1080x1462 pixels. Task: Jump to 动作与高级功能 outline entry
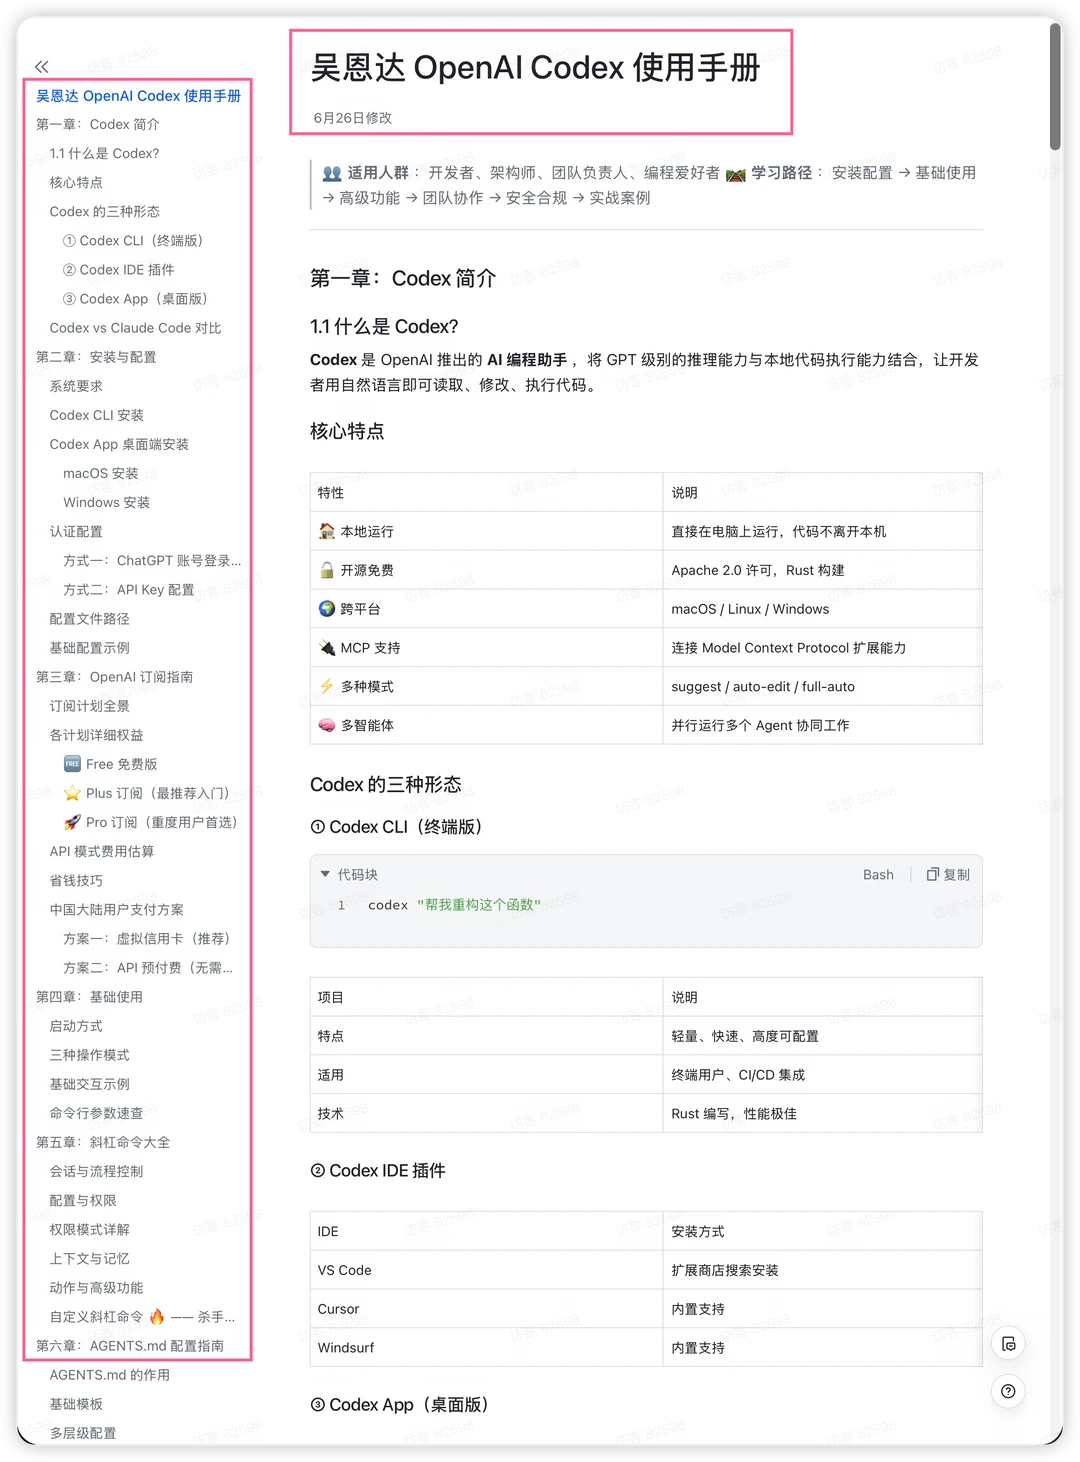pyautogui.click(x=96, y=1287)
